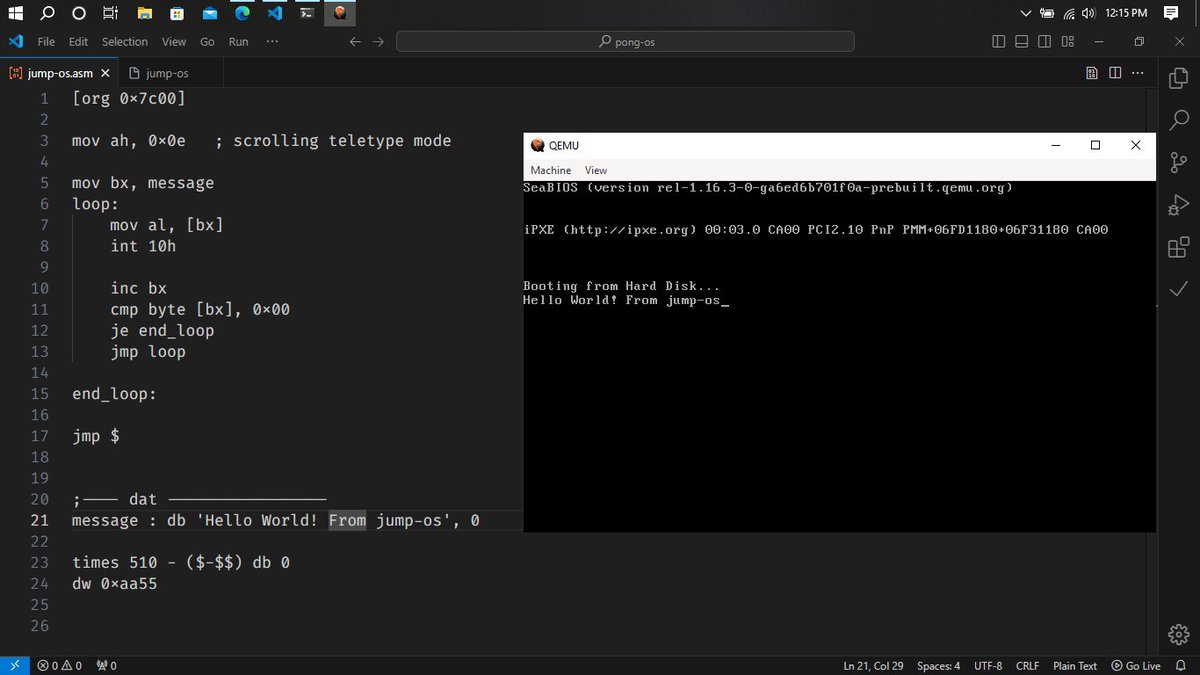This screenshot has height=675, width=1200.
Task: Open the File menu
Action: (x=46, y=42)
